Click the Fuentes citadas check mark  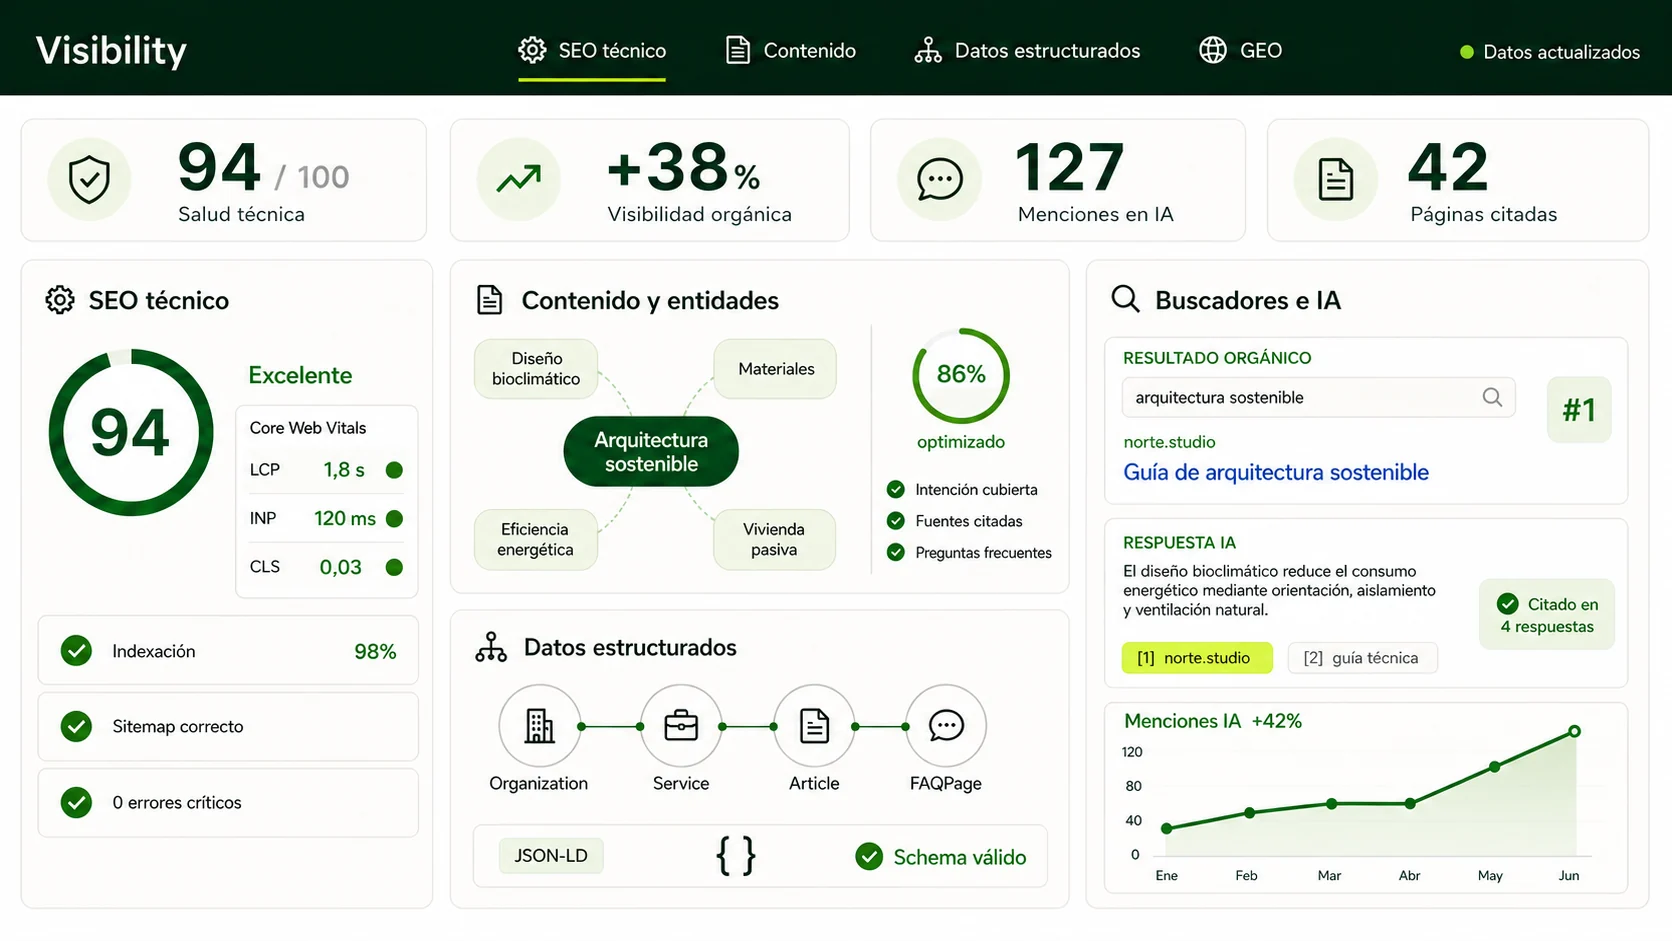tap(896, 521)
